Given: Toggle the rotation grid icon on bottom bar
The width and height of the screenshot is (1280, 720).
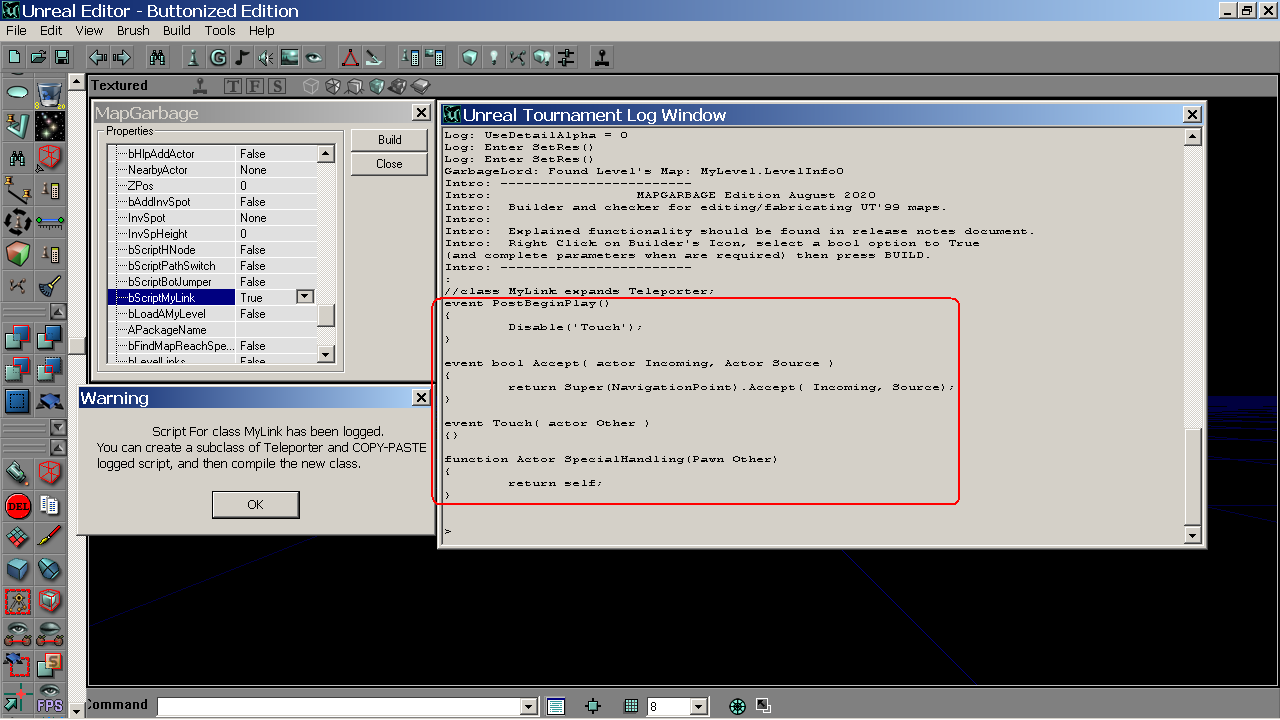Looking at the screenshot, I should (x=737, y=706).
